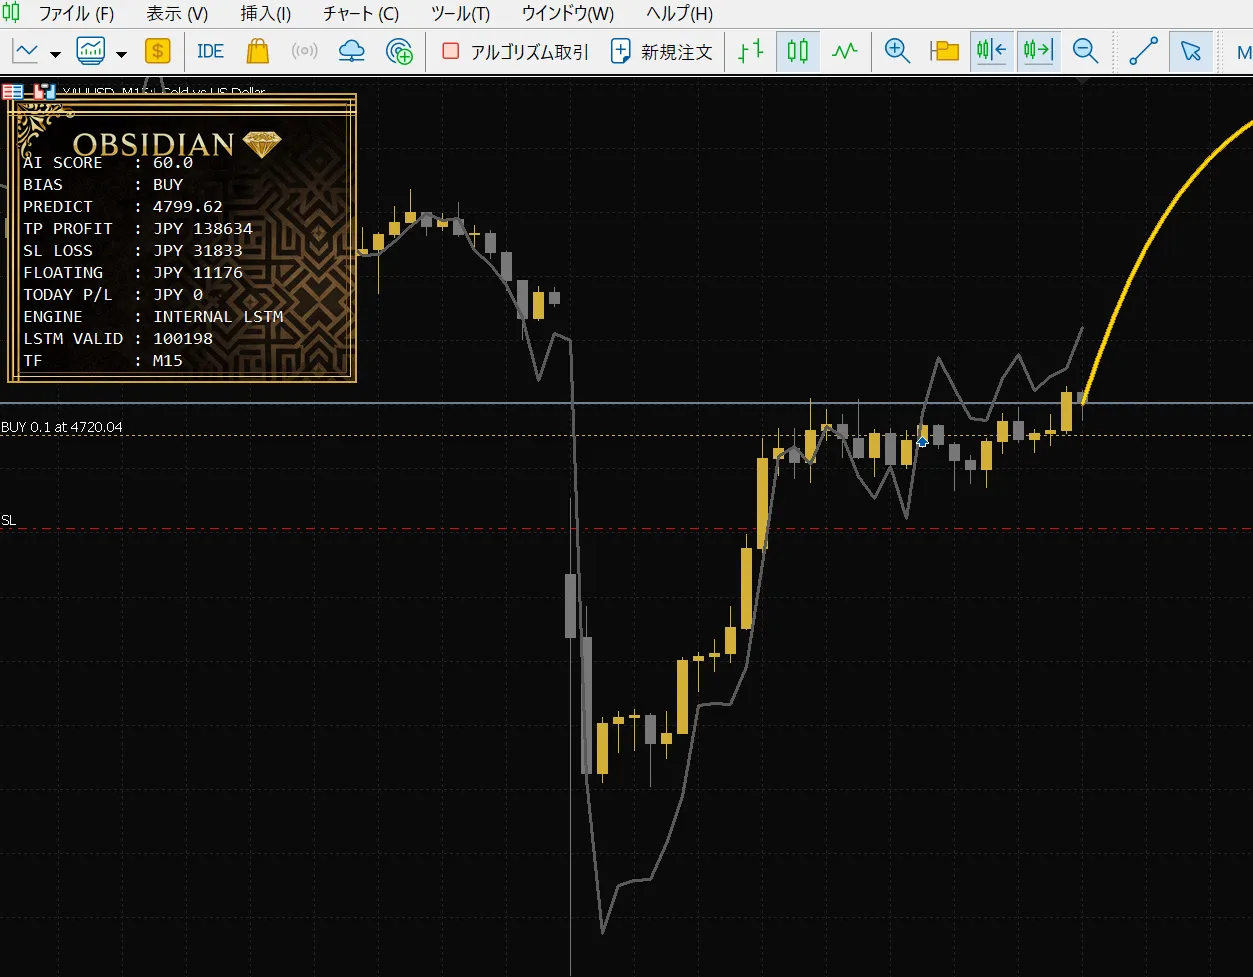Viewport: 1253px width, 977px height.
Task: Open the ファイル (F) menu
Action: pyautogui.click(x=76, y=14)
